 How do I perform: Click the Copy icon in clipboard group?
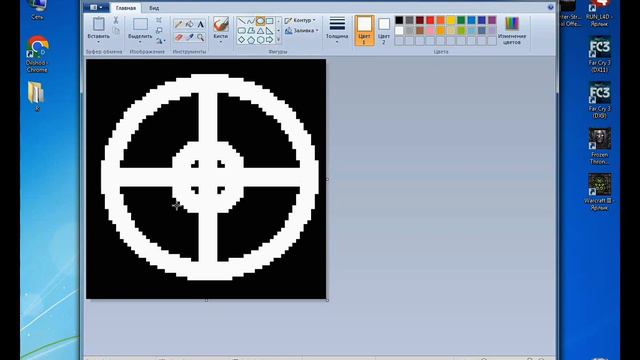tap(116, 31)
